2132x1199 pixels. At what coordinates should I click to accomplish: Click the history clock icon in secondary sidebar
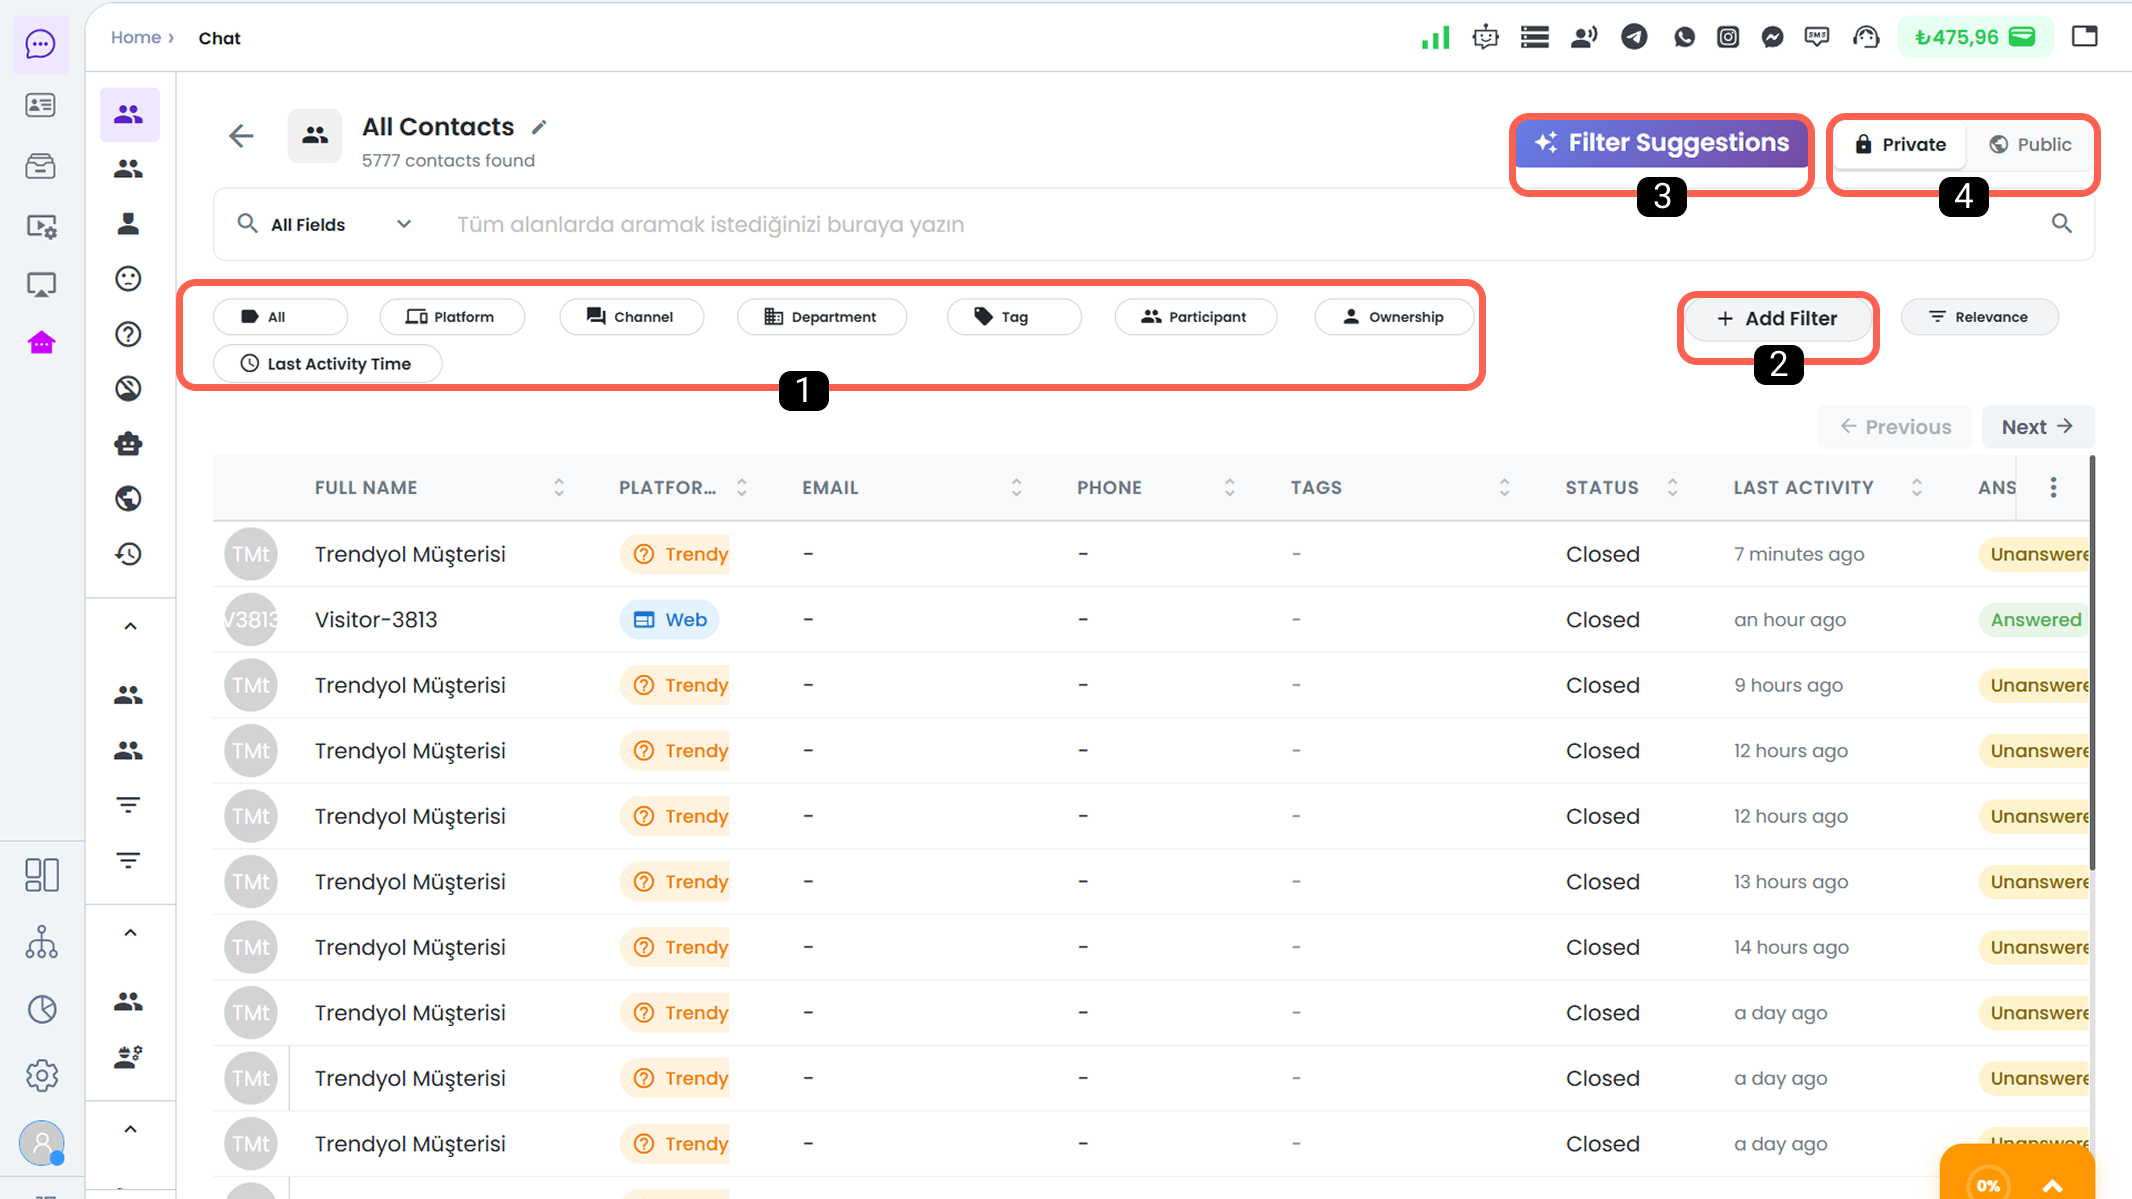(x=128, y=554)
